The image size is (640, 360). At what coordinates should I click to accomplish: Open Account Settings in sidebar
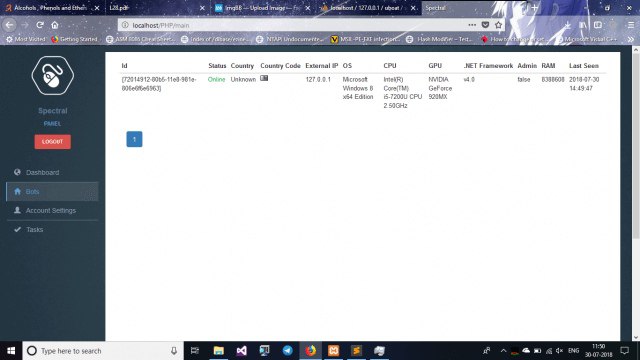tap(52, 211)
